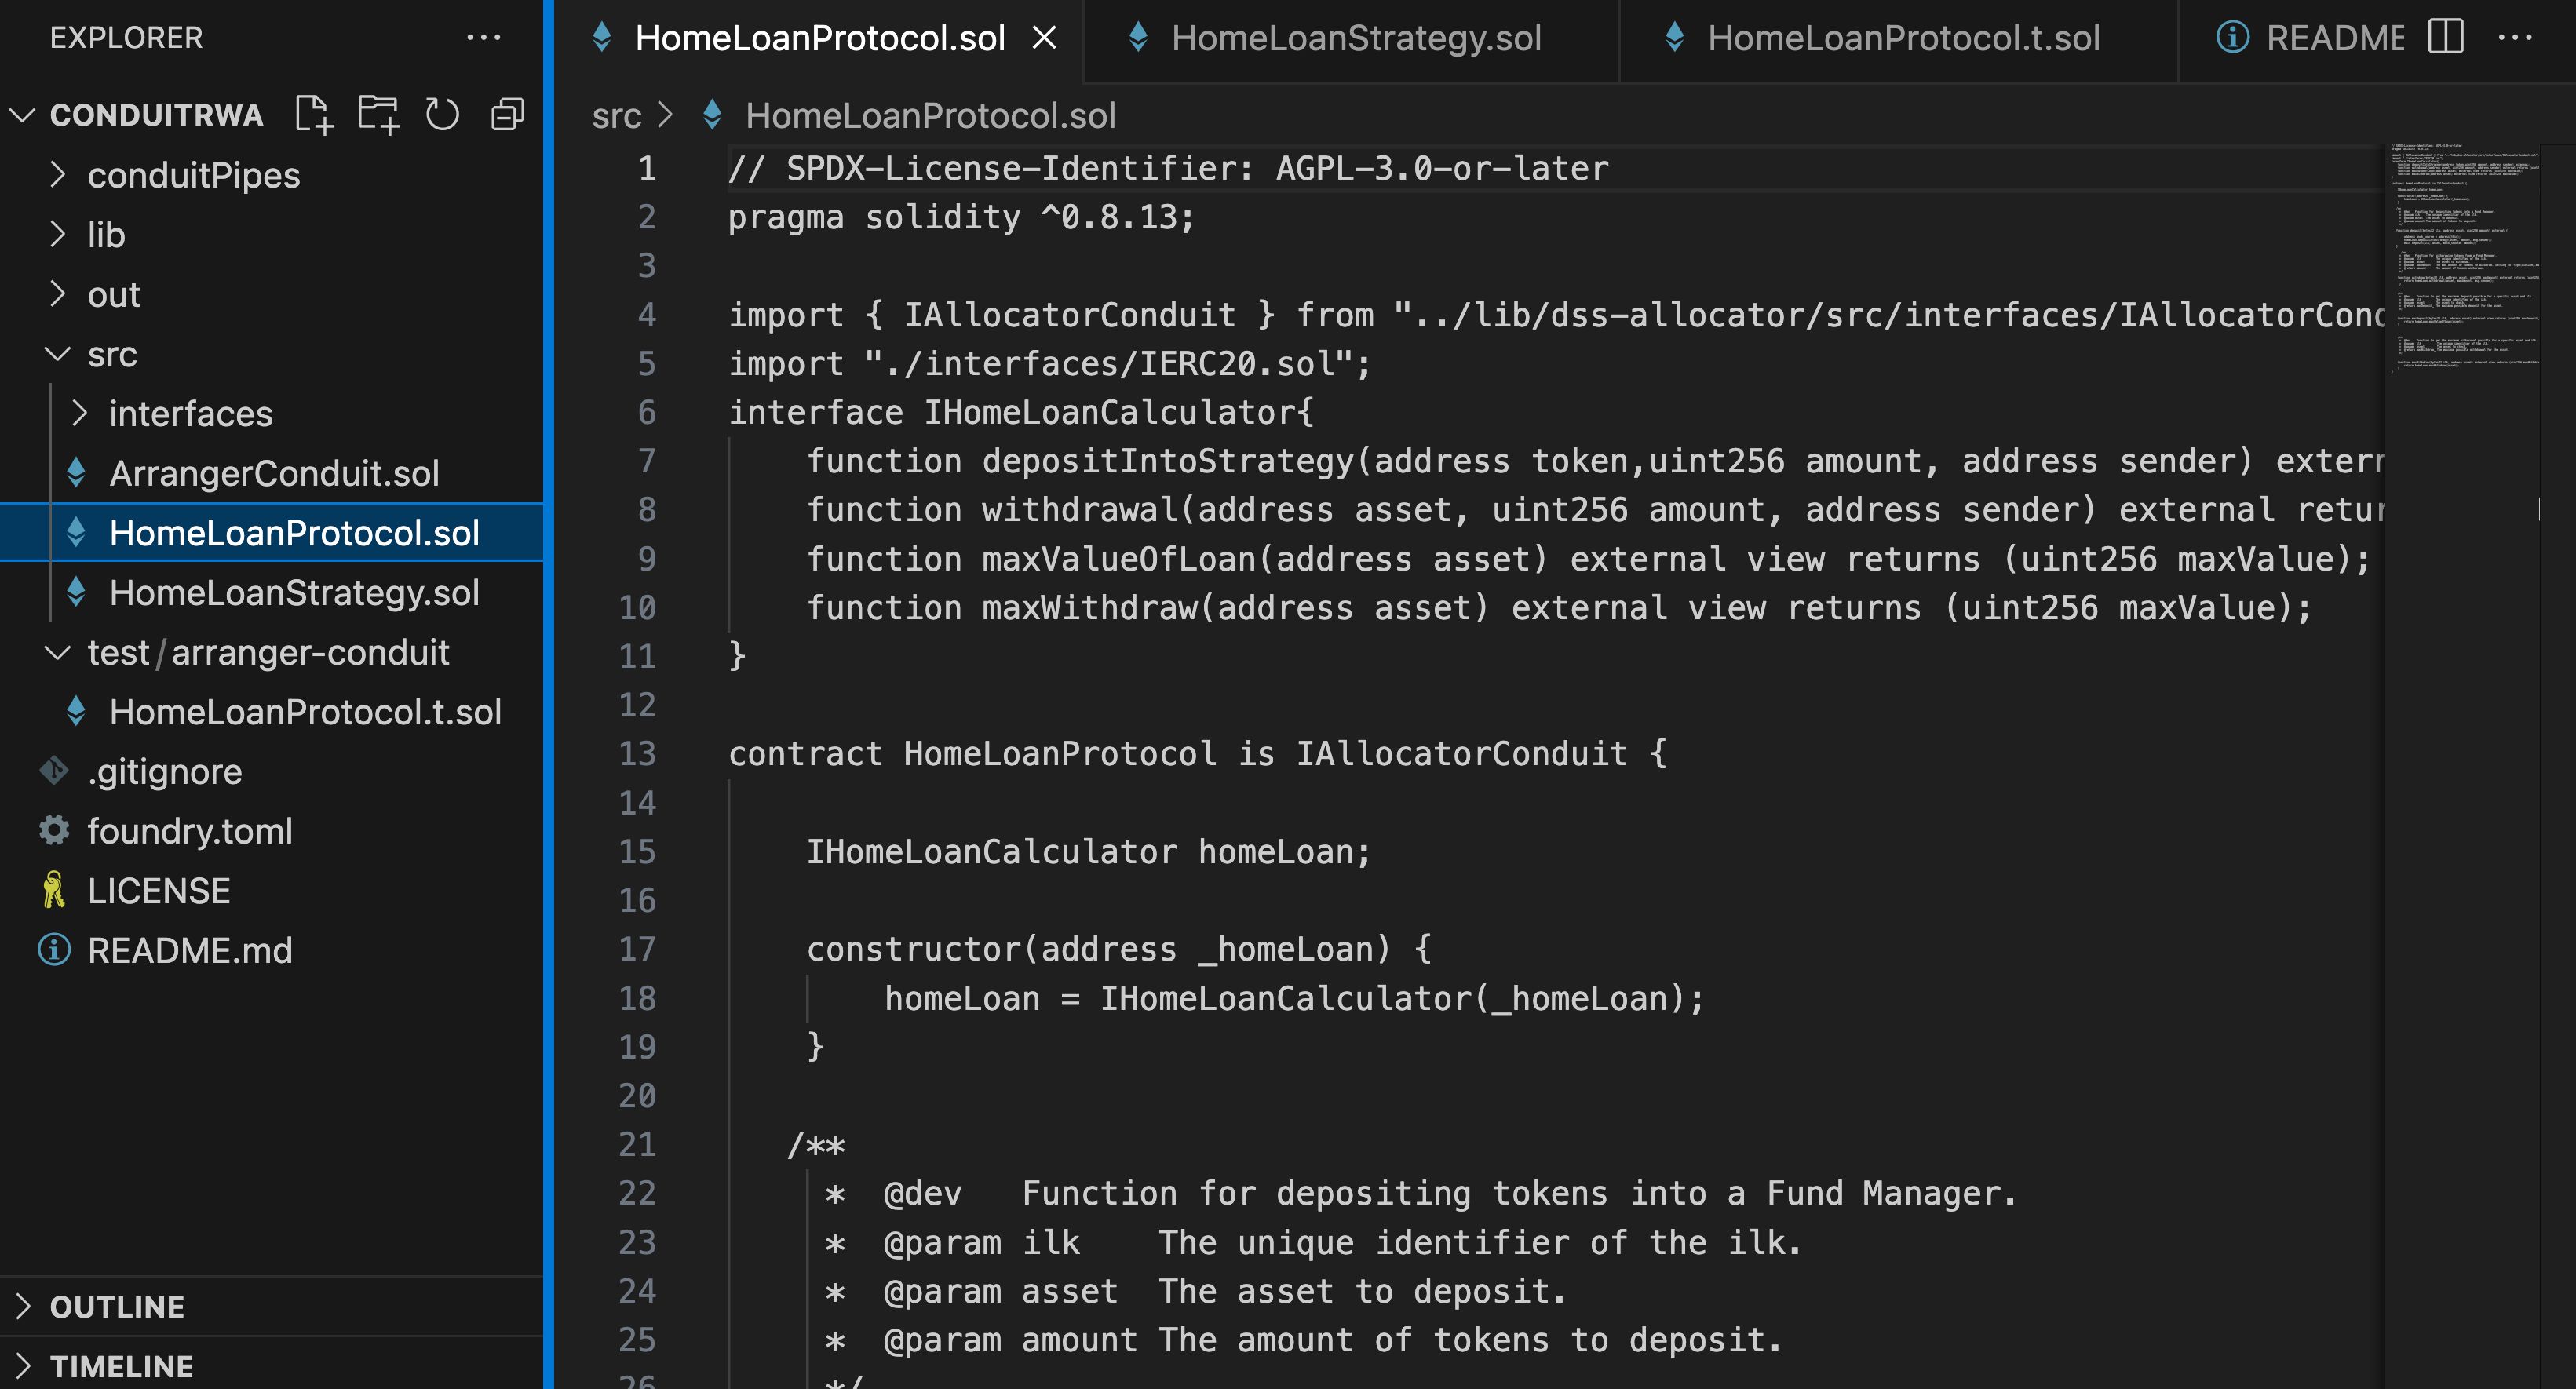Click the import "./interfaces/IERC20.sol" line
Viewport: 2576px width, 1389px height.
1049,363
